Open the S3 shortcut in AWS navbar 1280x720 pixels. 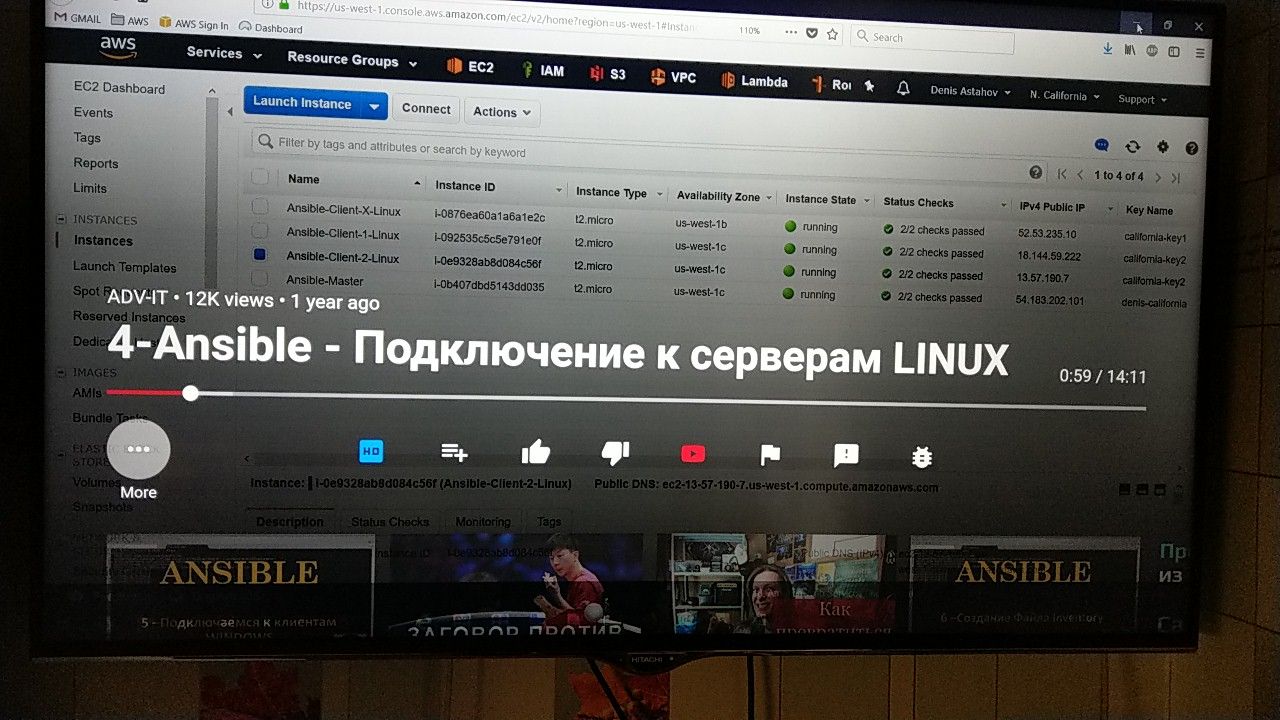coord(608,74)
